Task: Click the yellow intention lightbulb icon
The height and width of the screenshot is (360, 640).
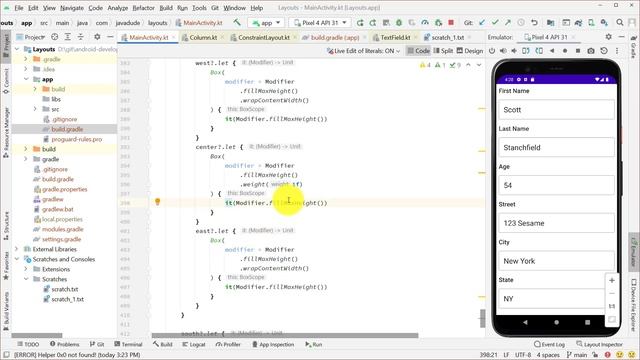Action: (158, 201)
